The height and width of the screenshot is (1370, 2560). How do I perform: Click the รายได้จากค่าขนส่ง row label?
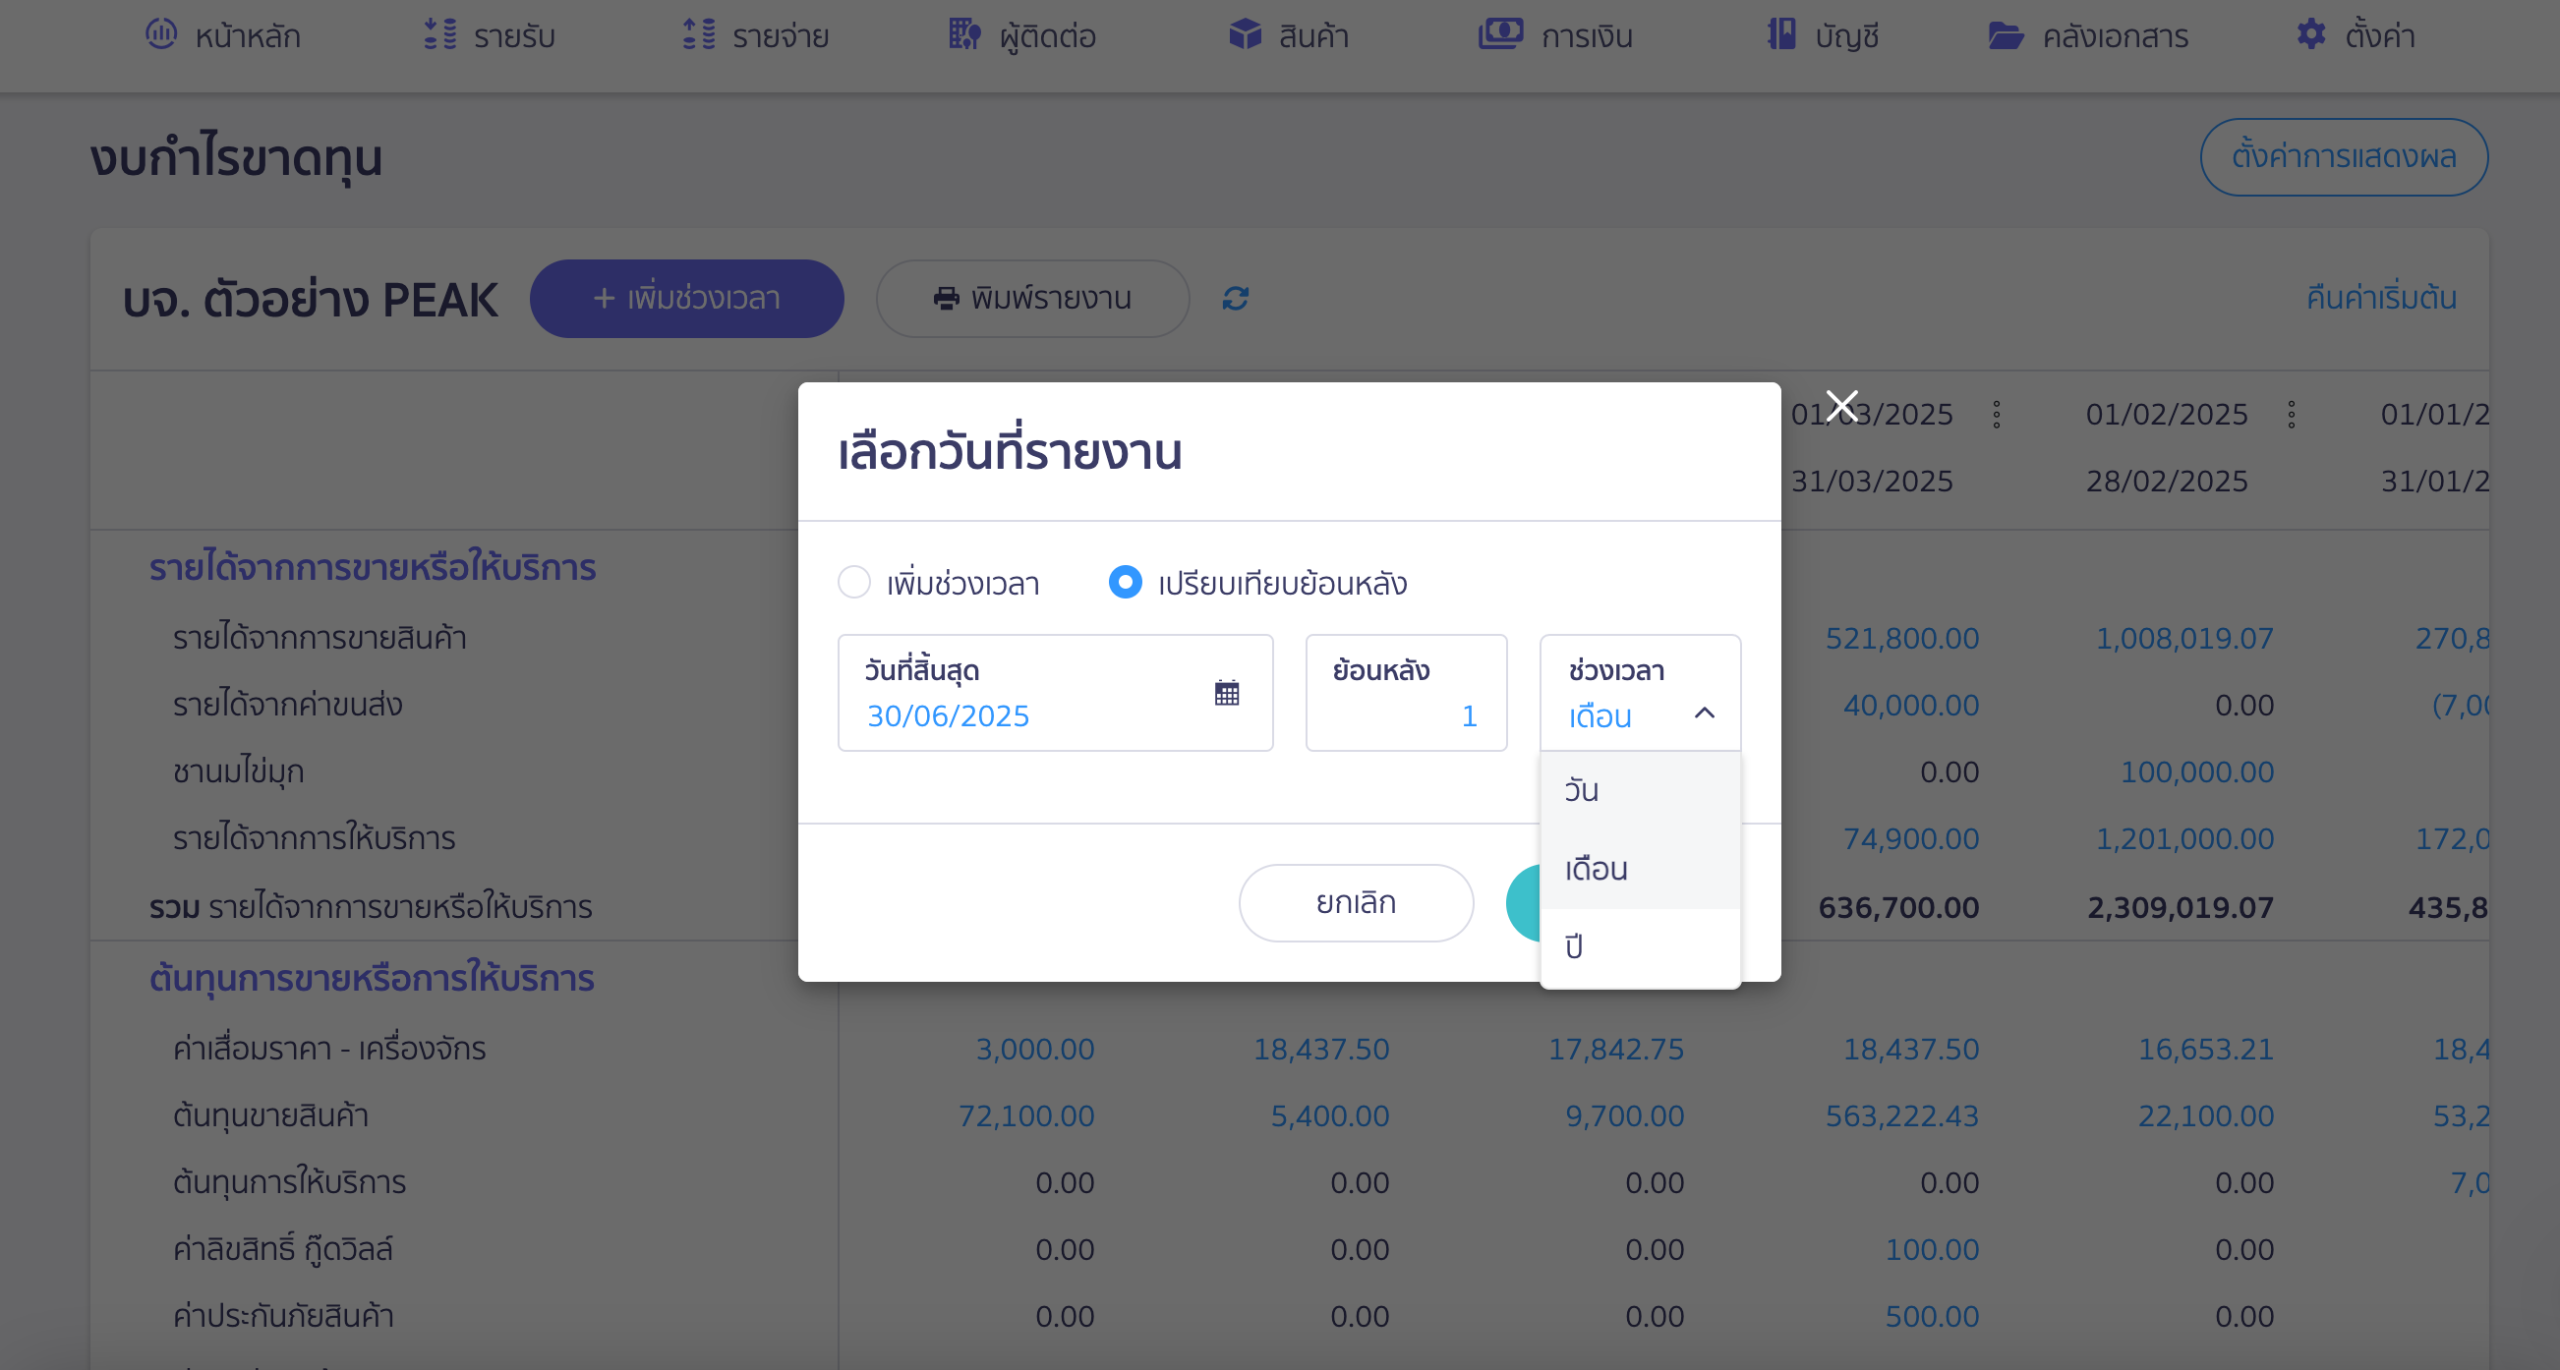point(287,705)
